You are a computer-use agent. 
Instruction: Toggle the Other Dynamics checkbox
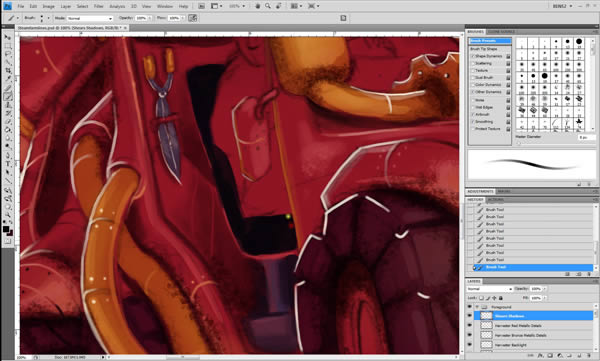[x=473, y=92]
